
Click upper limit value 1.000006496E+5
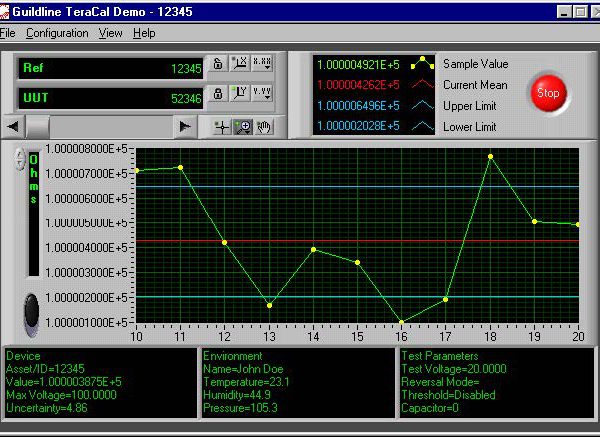pos(359,106)
